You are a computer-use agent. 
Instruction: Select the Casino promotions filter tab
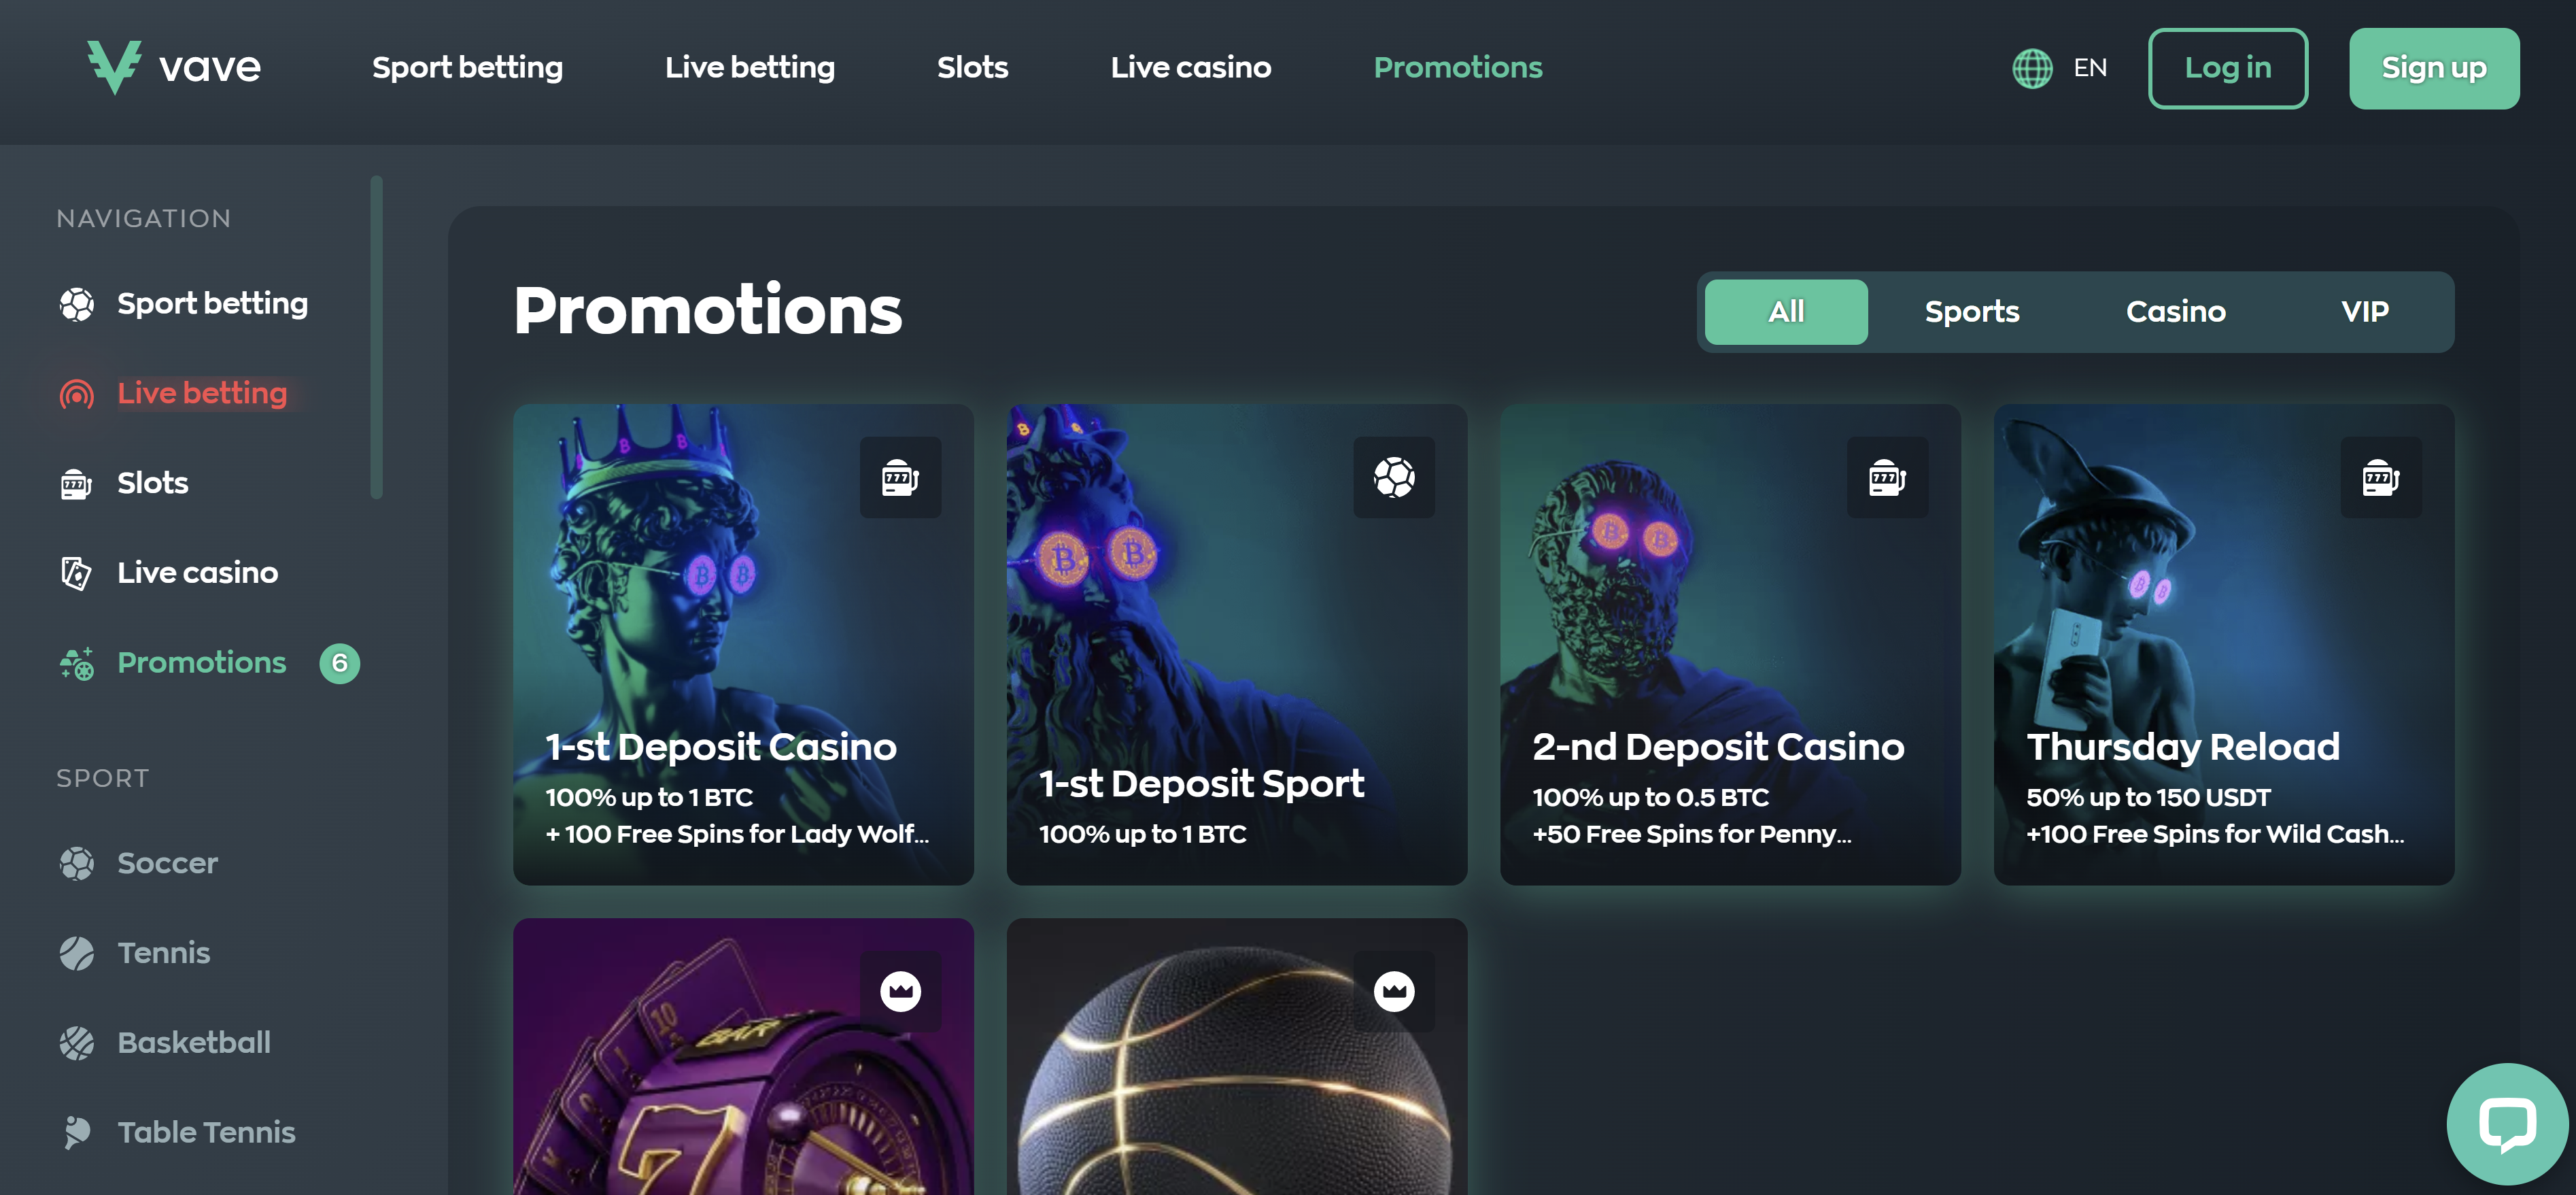click(x=2175, y=312)
